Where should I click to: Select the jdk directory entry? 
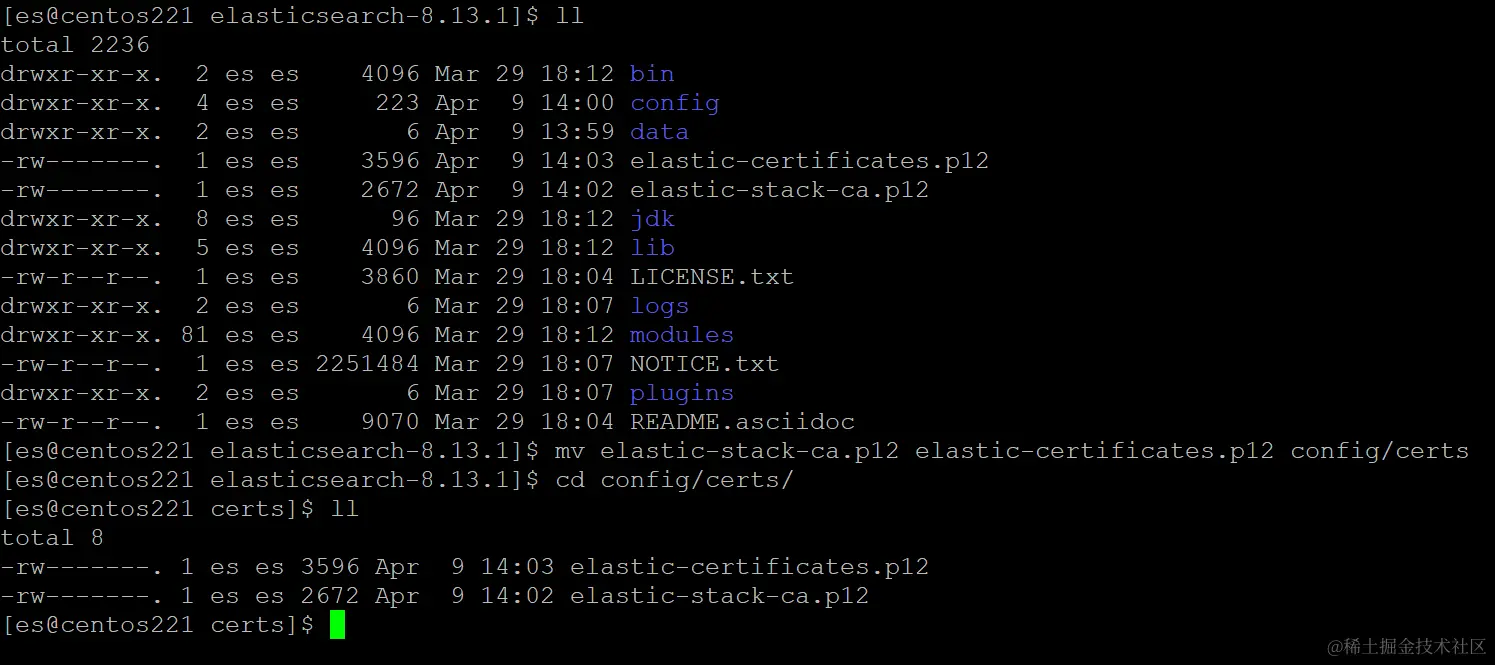[x=652, y=219]
